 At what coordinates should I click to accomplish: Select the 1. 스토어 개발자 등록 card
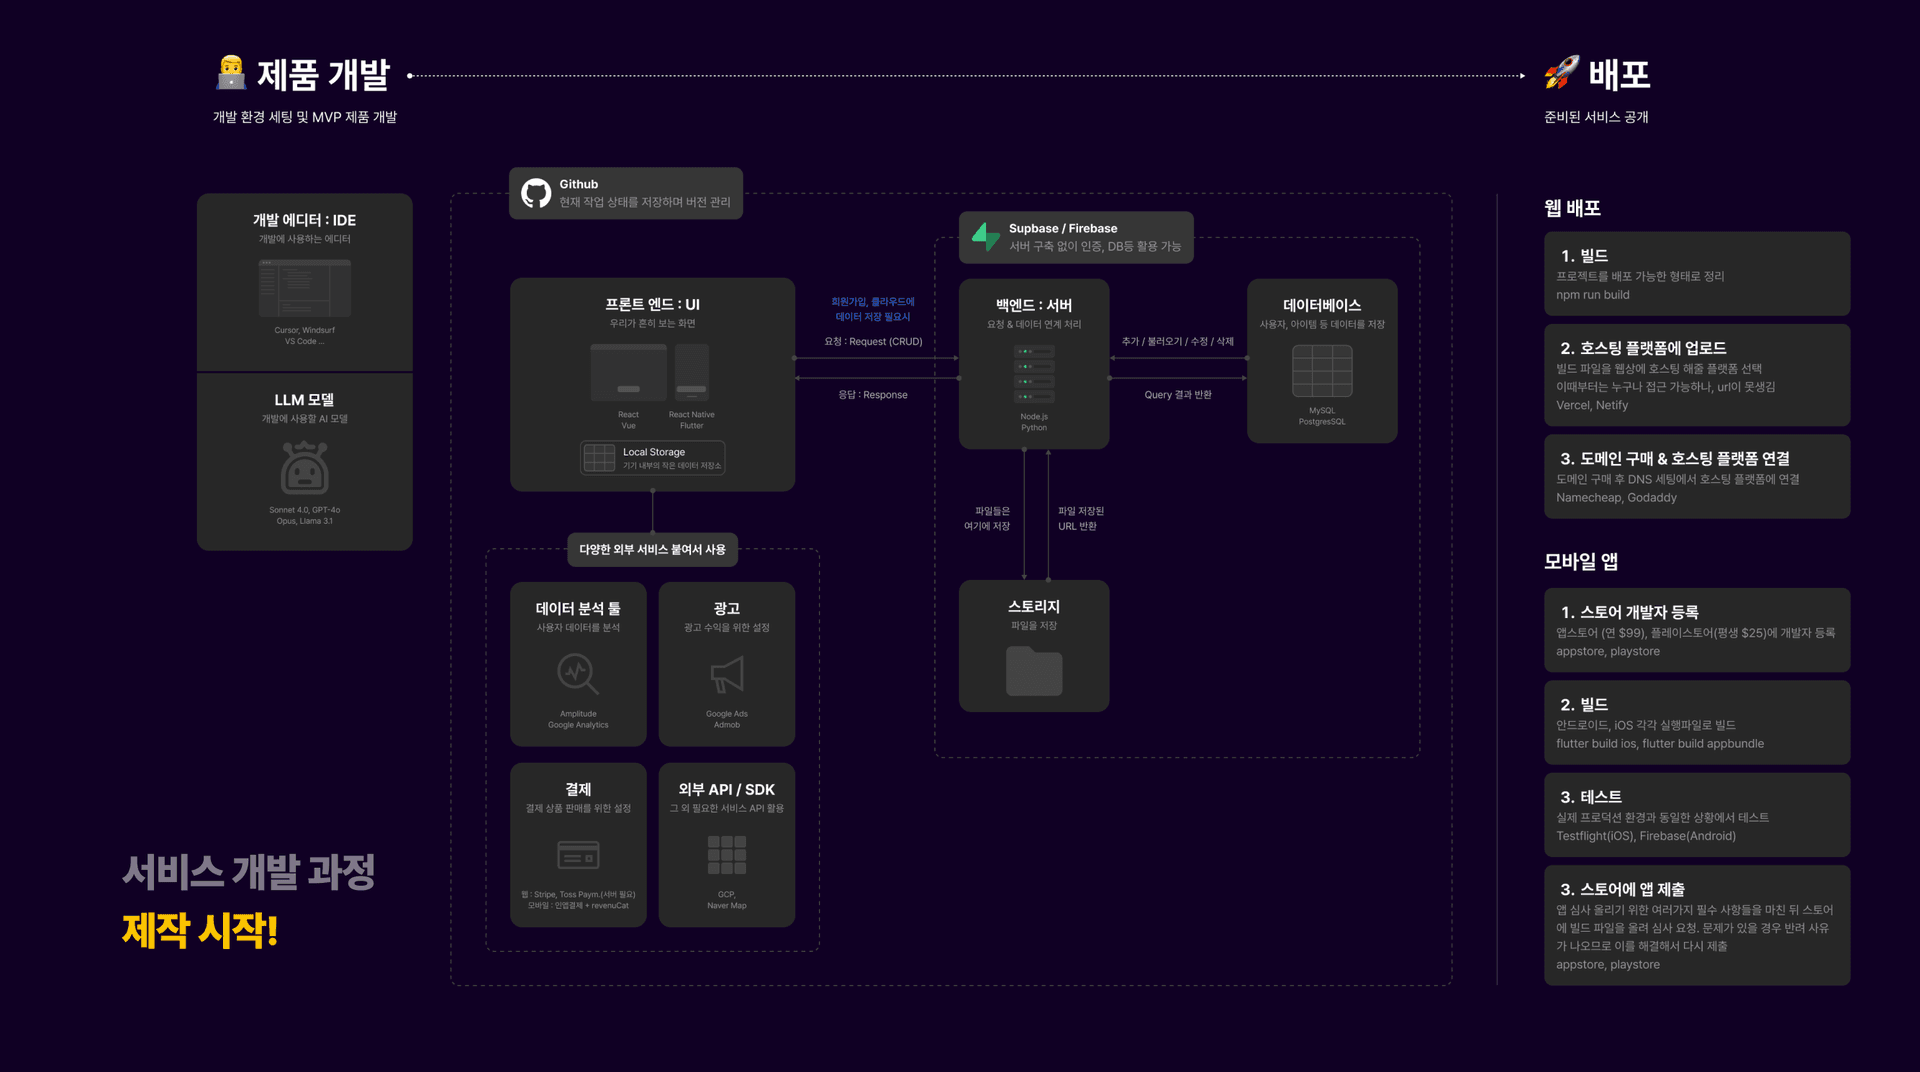pos(1696,630)
